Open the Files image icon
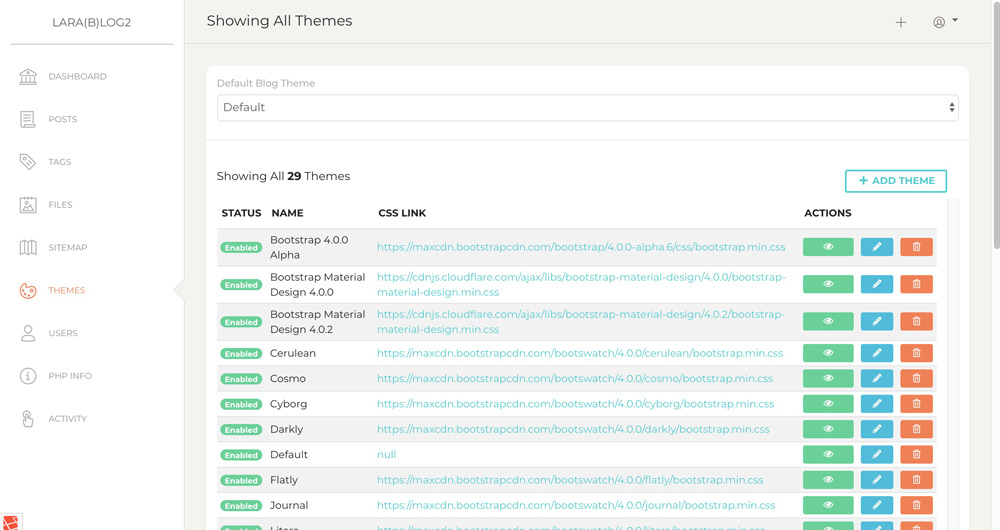This screenshot has width=1000, height=530. click(28, 205)
